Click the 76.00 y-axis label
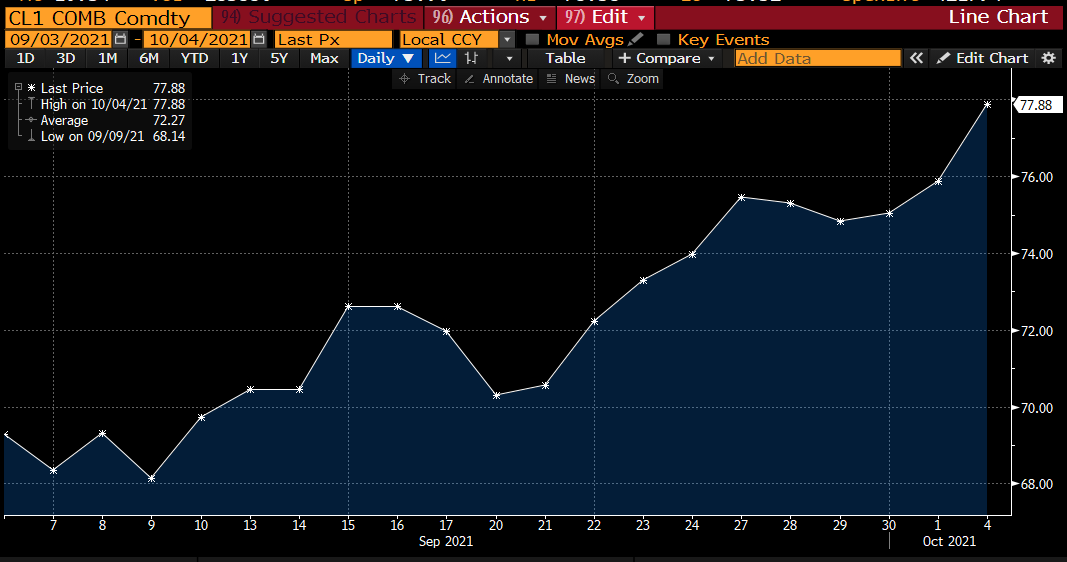 (1036, 178)
